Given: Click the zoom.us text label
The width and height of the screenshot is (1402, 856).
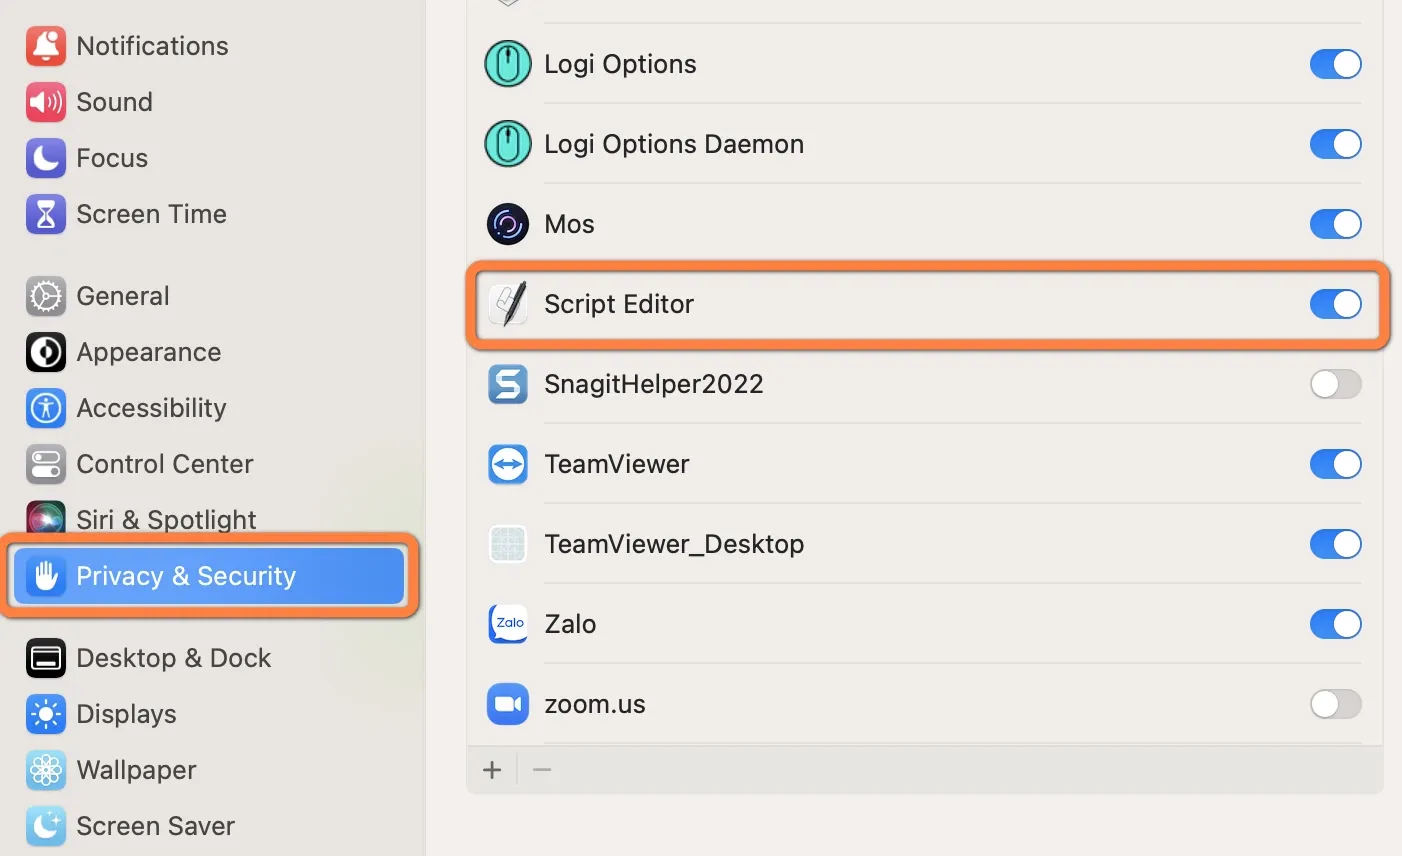Looking at the screenshot, I should 595,704.
